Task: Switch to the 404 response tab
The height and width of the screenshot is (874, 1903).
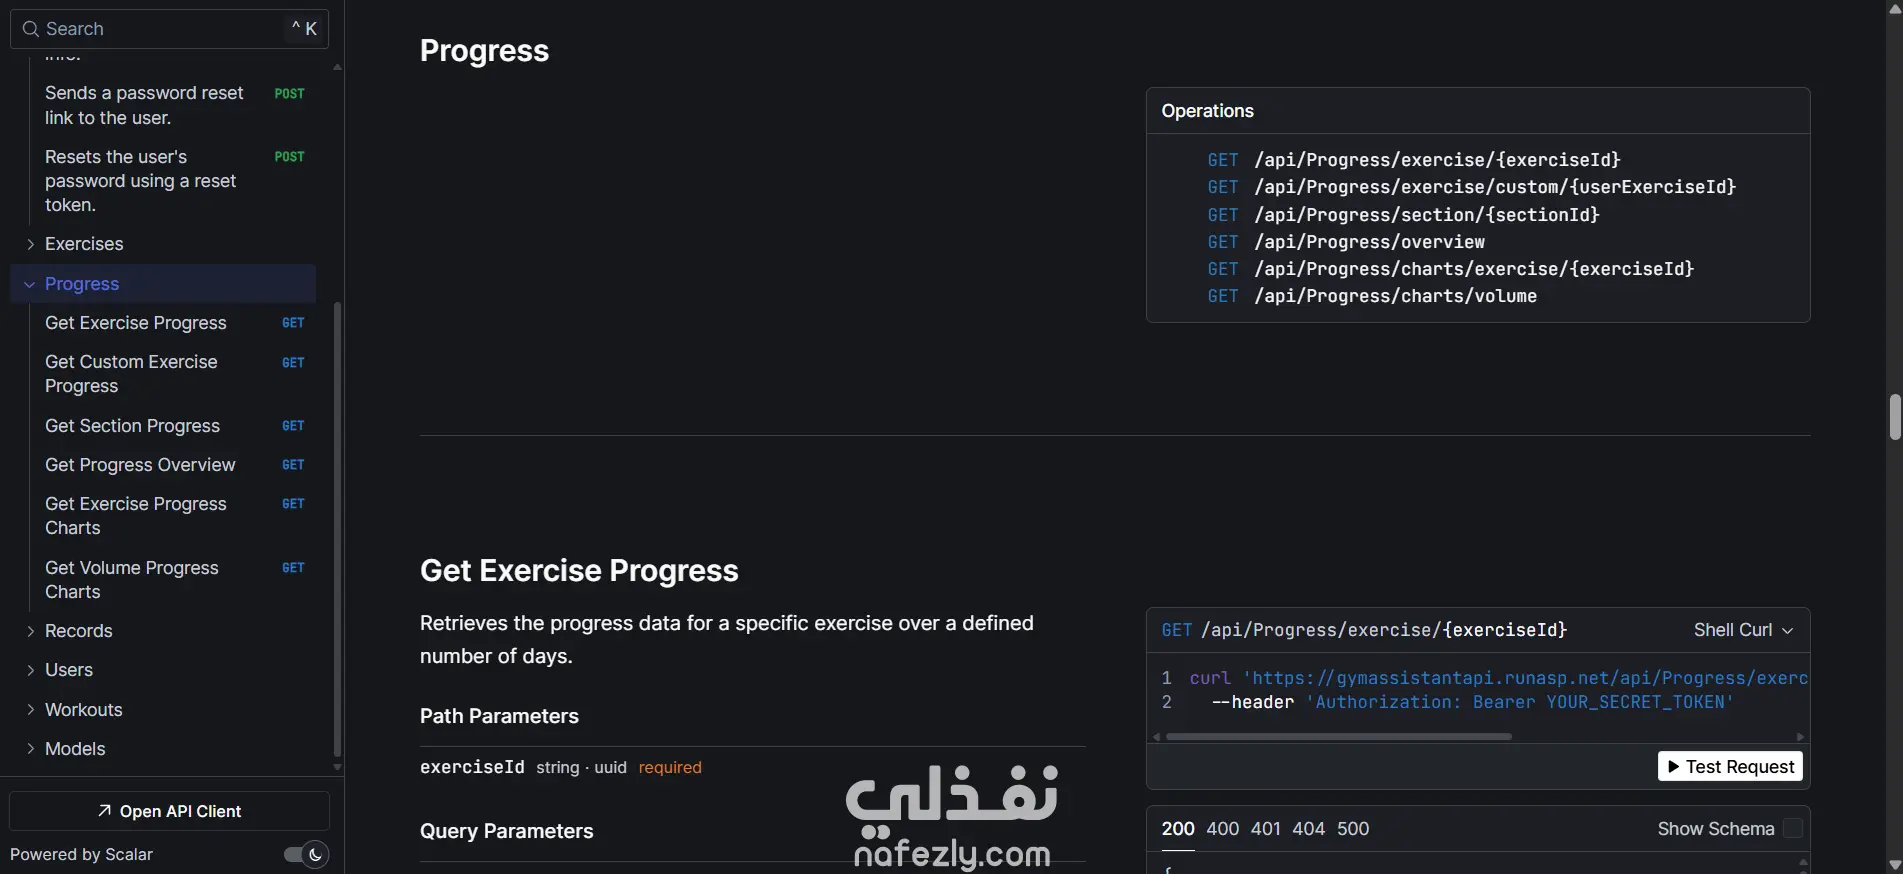Action: 1308,829
